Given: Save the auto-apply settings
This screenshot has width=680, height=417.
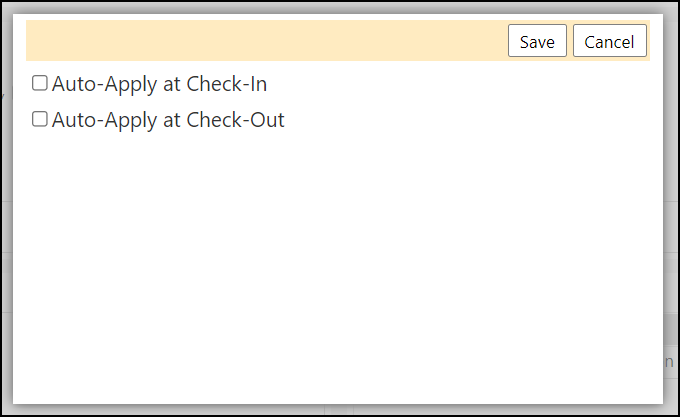Looking at the screenshot, I should point(537,41).
